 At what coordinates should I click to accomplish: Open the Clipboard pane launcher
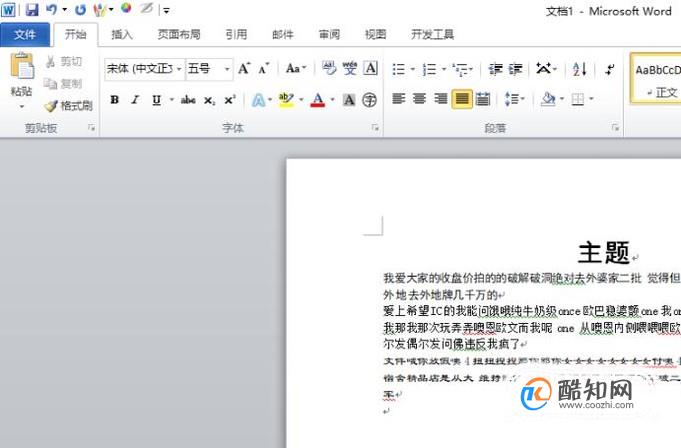pyautogui.click(x=91, y=128)
